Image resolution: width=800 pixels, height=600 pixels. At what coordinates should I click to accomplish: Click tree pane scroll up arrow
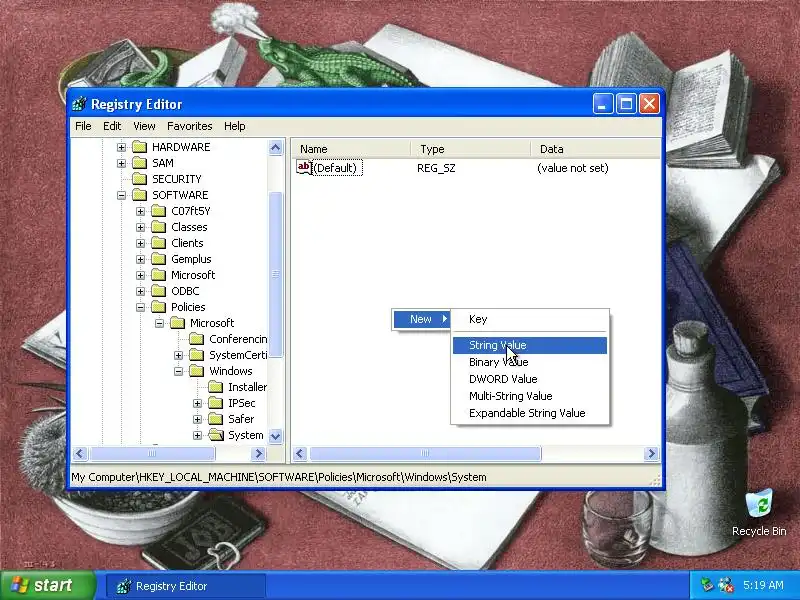[x=276, y=148]
